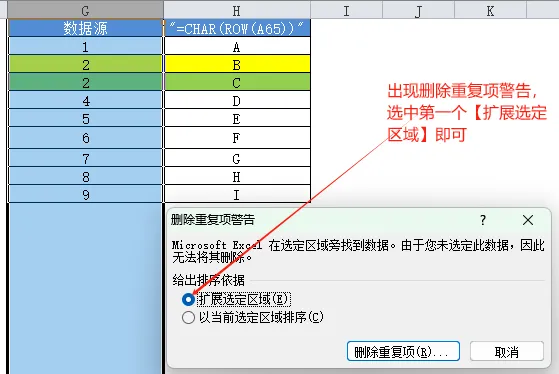Select the data cell with value 6
The image size is (559, 374).
point(86,138)
